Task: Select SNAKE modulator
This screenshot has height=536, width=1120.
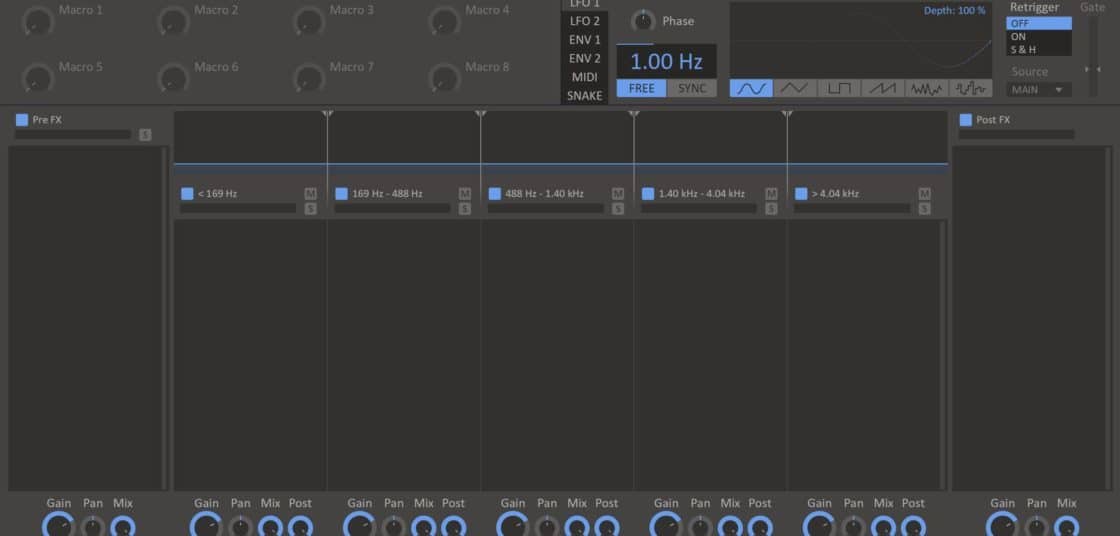Action: click(584, 95)
